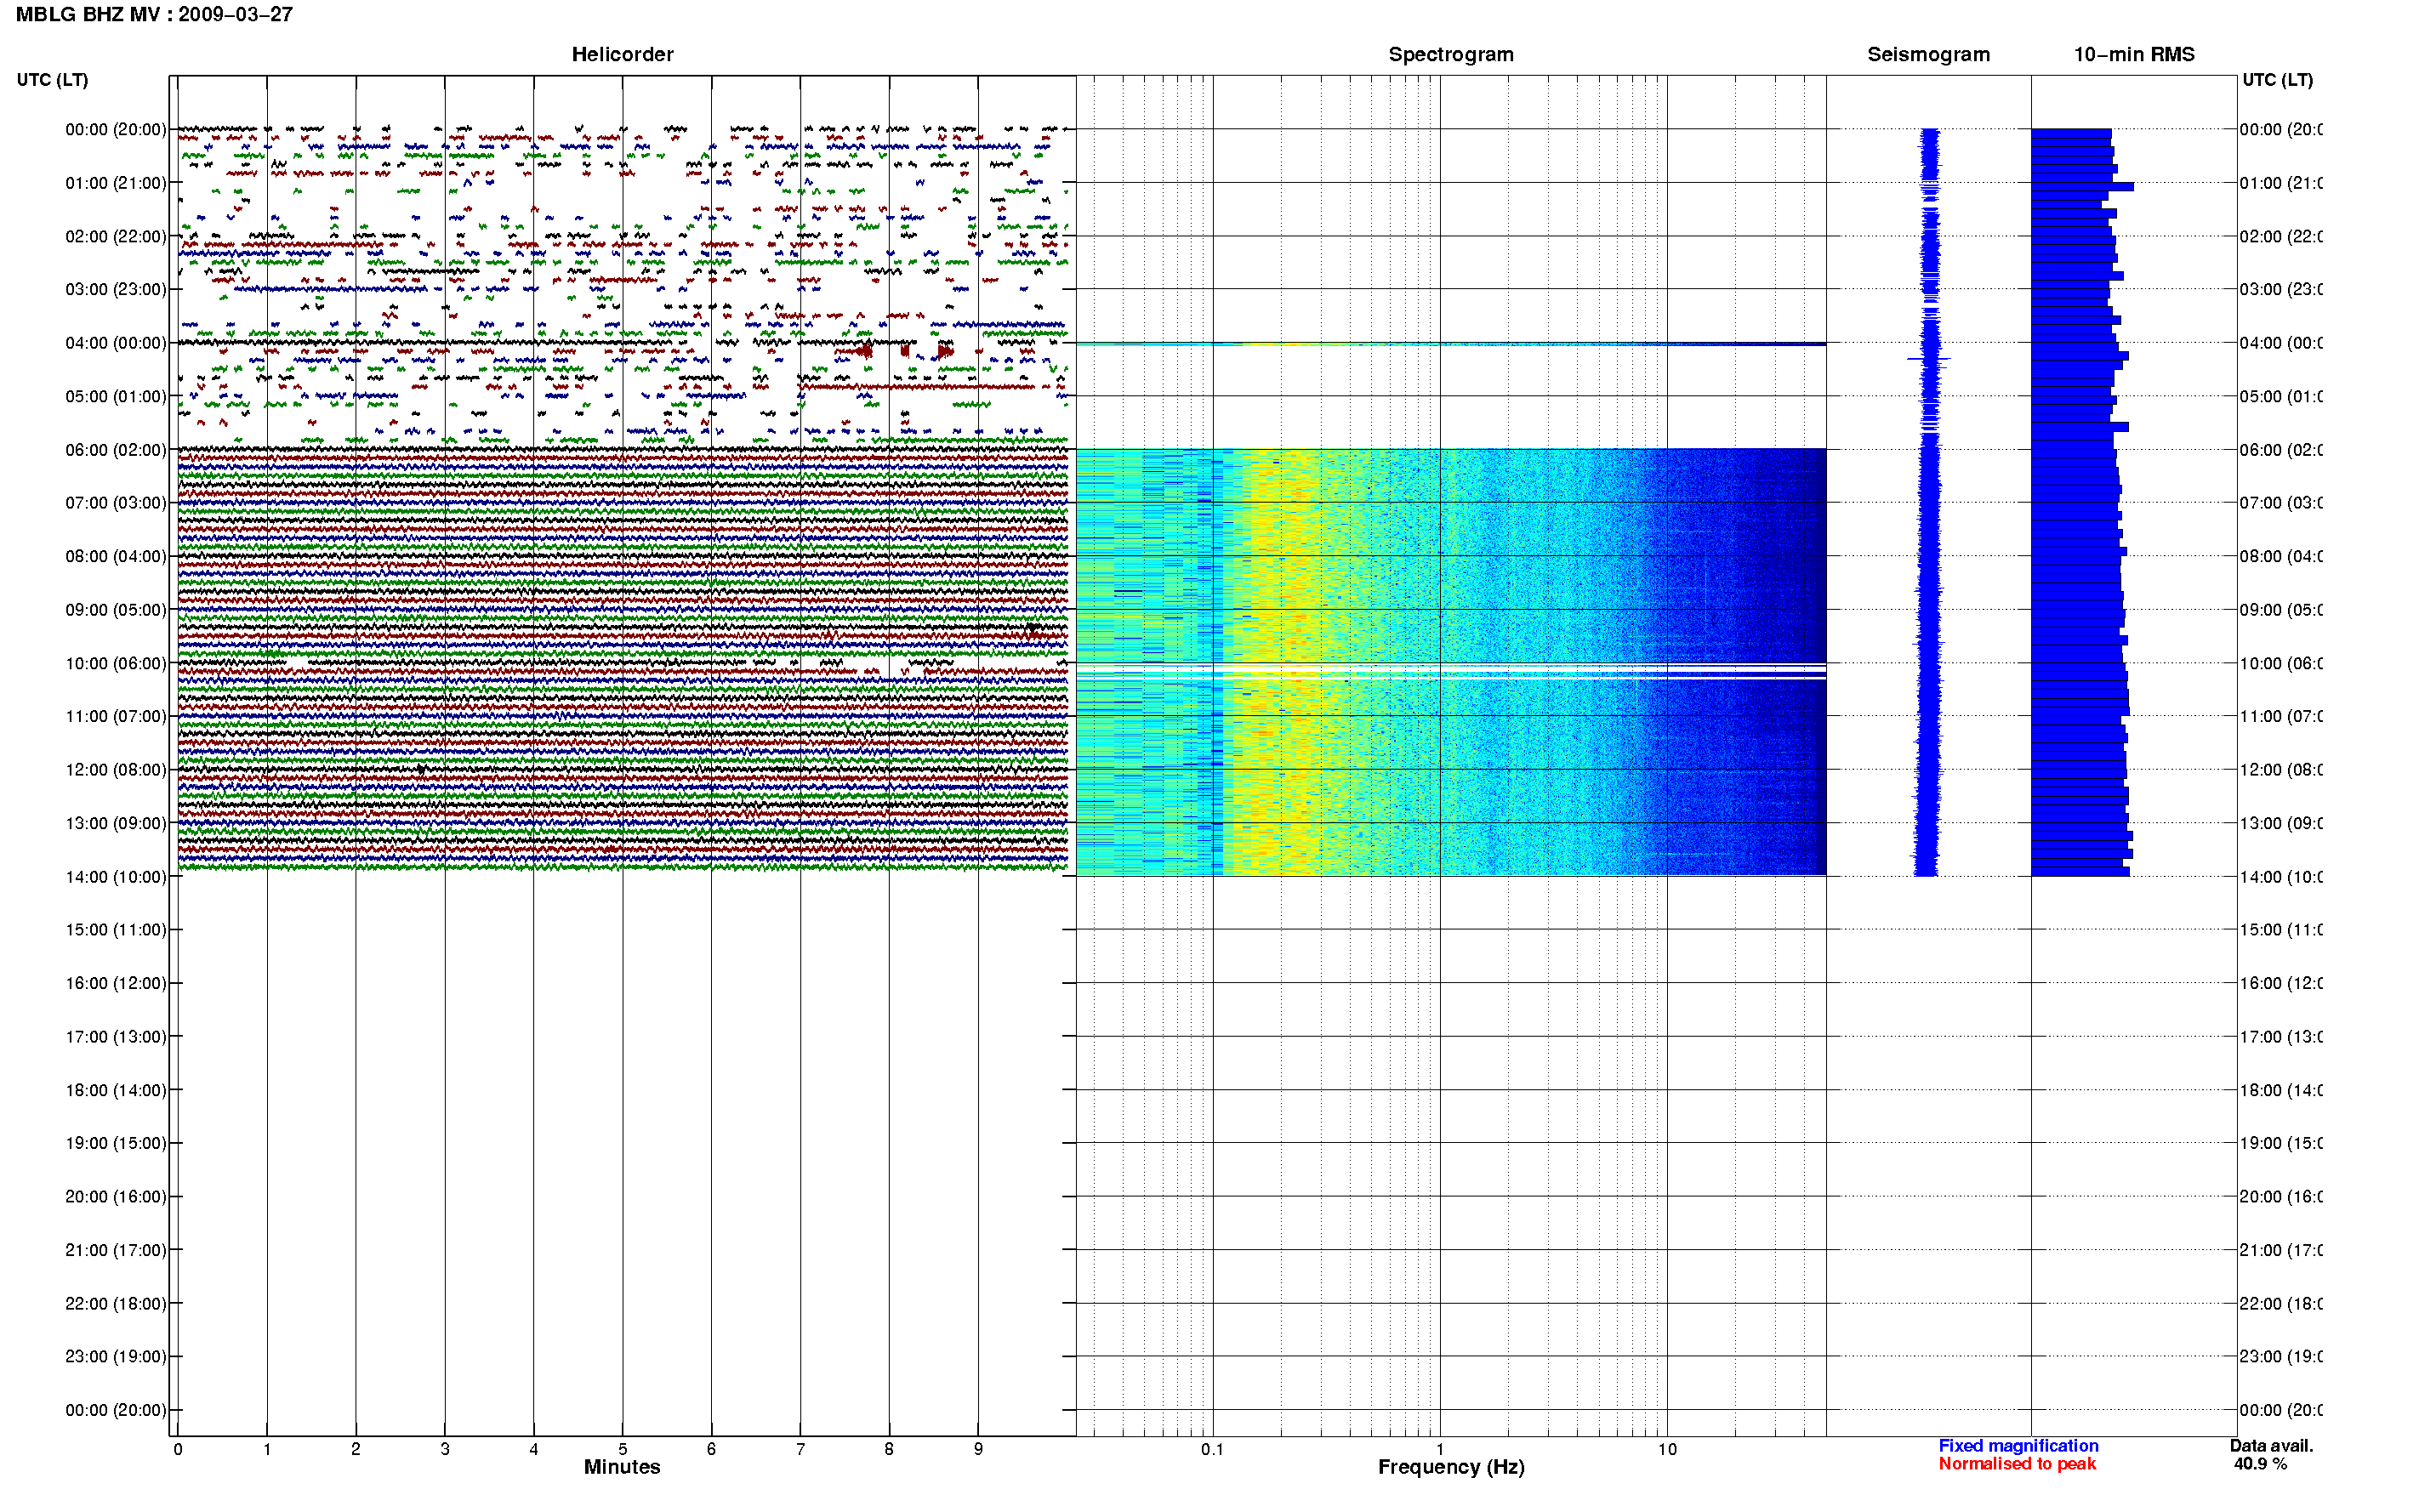
Task: Click the '21:00 (17:00)' time label on left axis
Action: [x=116, y=1251]
